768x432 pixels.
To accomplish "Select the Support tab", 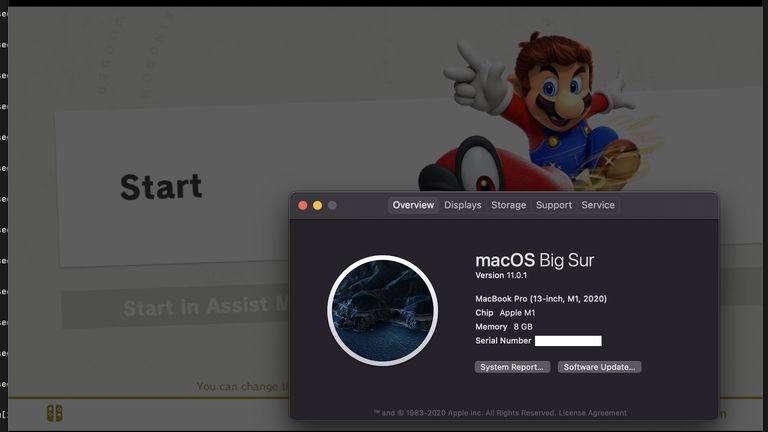I will 553,205.
